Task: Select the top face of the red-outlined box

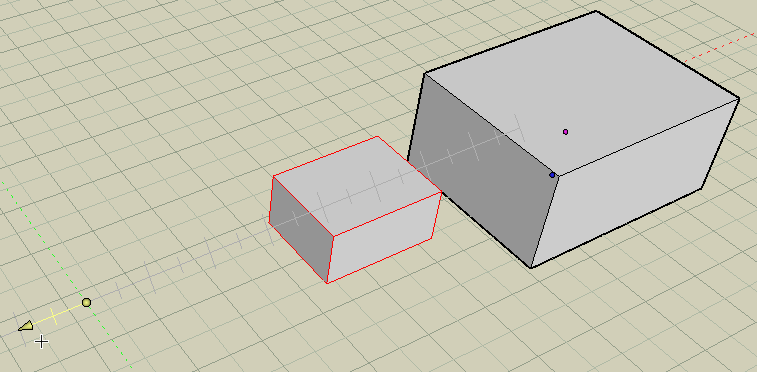Action: pos(357,186)
